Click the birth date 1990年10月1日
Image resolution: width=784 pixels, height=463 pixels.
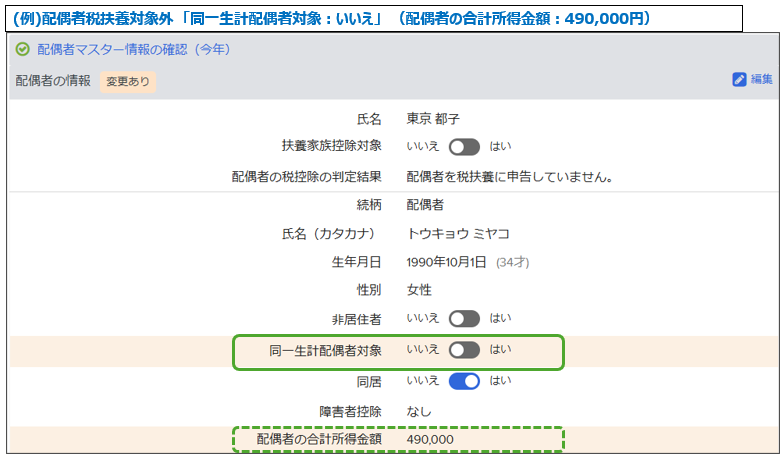(447, 262)
